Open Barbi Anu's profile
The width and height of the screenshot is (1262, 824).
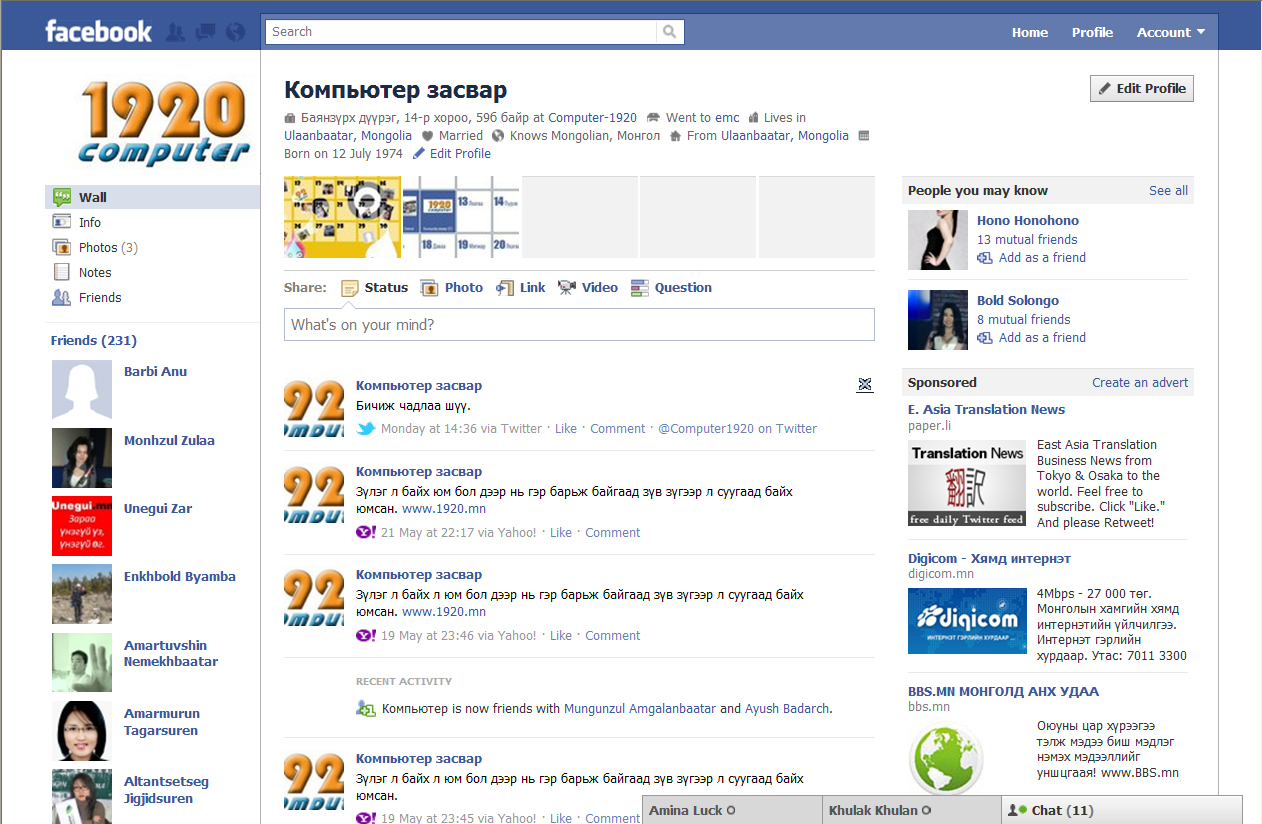(x=155, y=372)
